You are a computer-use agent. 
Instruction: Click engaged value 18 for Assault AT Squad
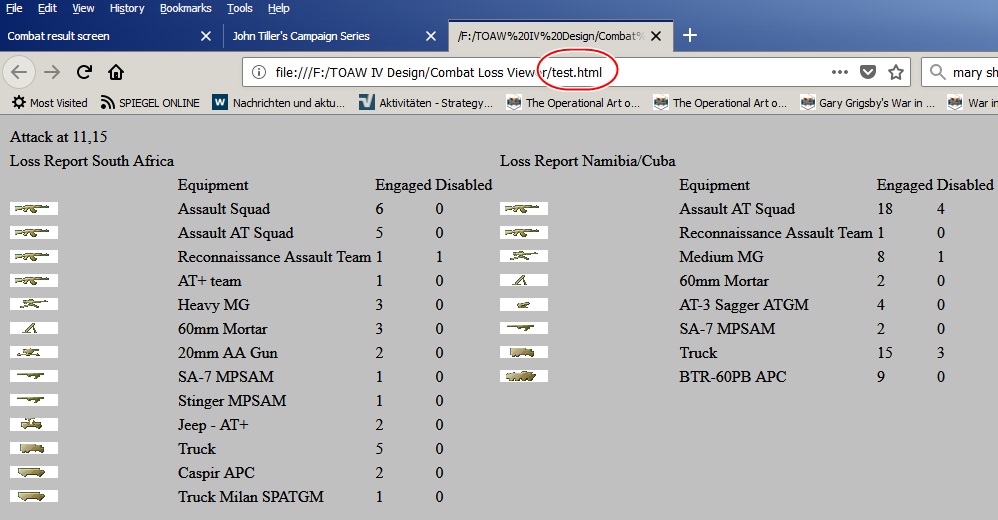[x=885, y=209]
